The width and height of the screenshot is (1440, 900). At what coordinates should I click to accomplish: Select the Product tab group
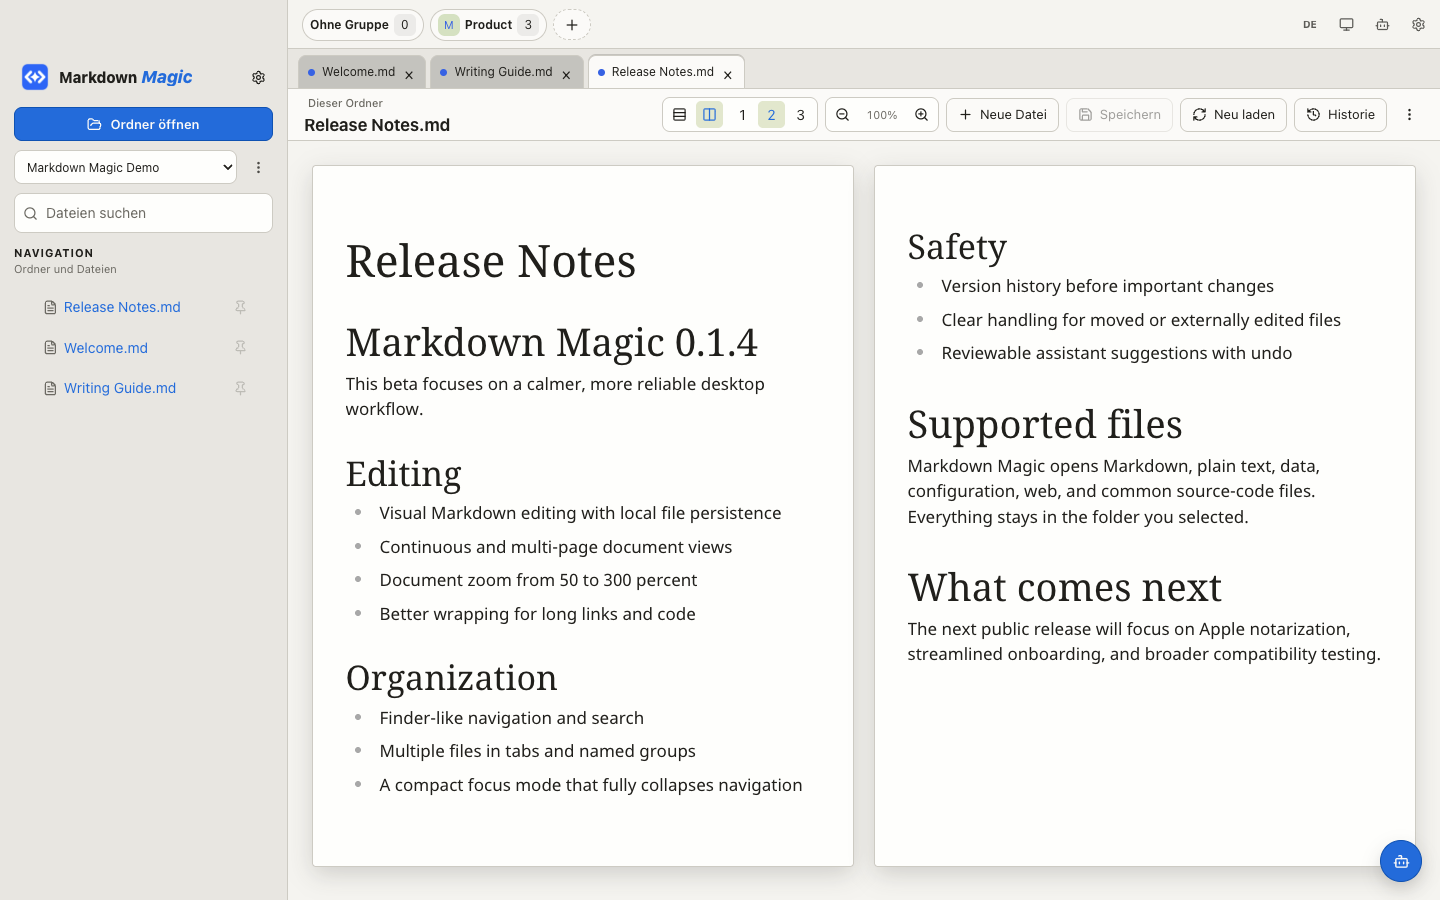pos(488,25)
